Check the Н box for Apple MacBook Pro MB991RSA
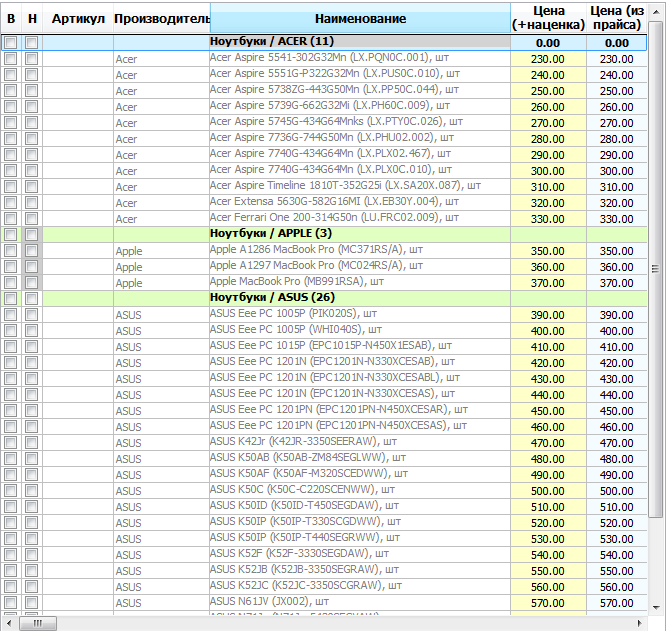This screenshot has height=631, width=671. pyautogui.click(x=31, y=283)
